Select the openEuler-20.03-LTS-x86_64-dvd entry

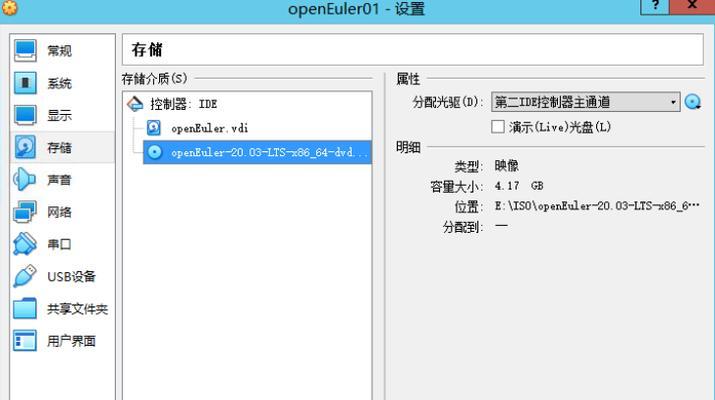pos(258,152)
